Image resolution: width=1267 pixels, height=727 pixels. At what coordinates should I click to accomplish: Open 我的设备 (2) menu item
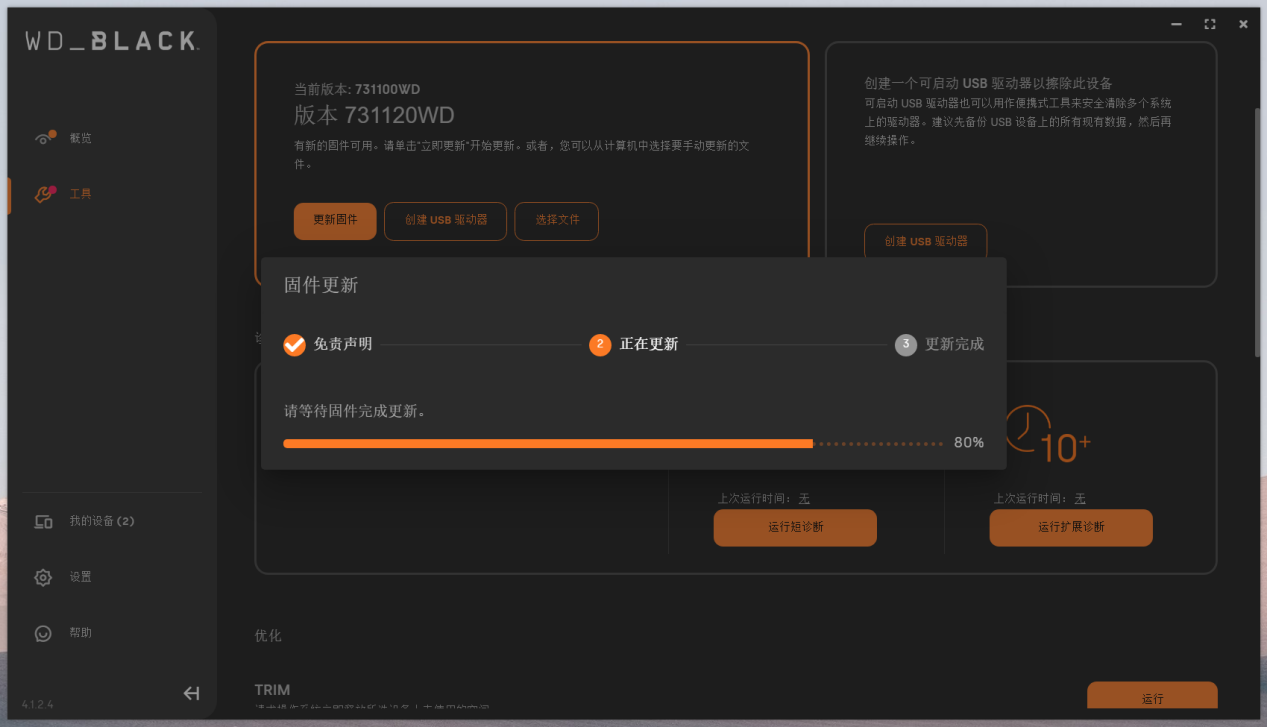click(x=102, y=521)
